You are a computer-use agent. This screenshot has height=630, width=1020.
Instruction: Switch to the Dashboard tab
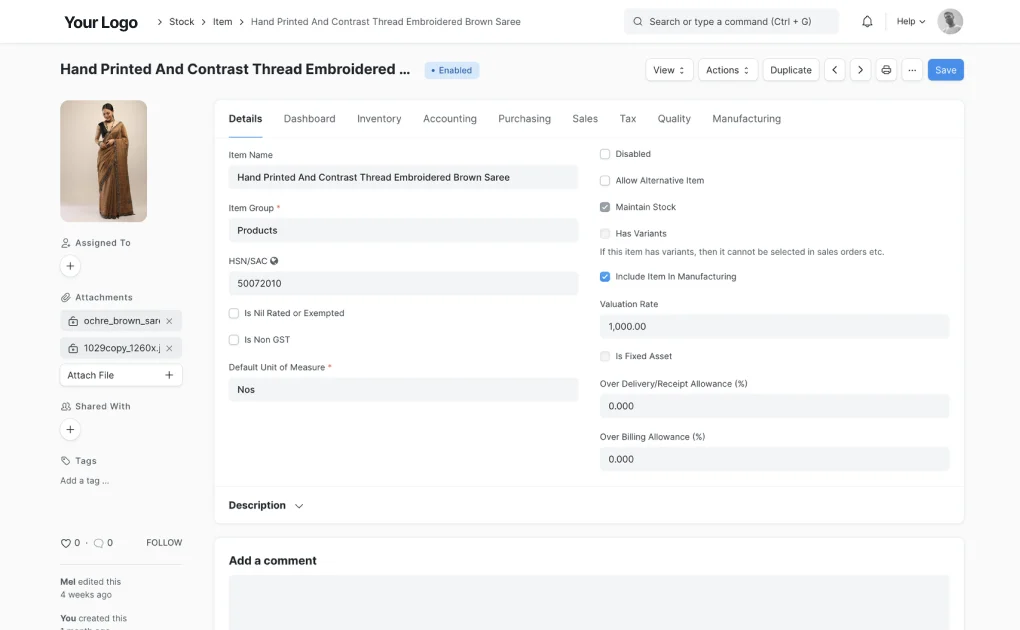coord(309,118)
